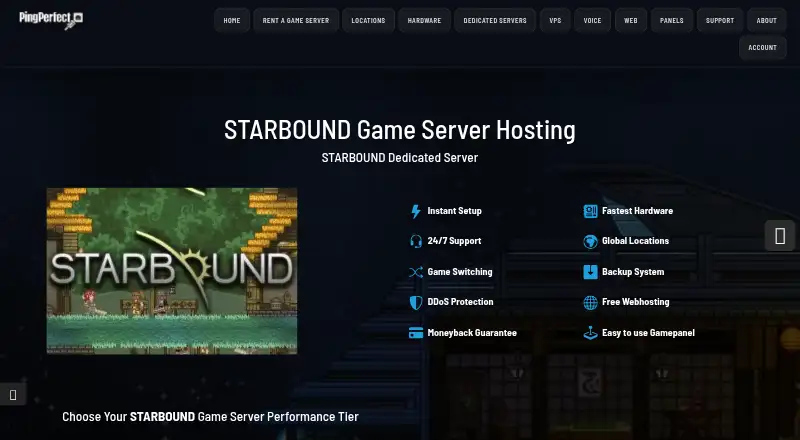Click the Game Switching shuffle icon
Viewport: 800px width, 440px height.
click(x=416, y=272)
